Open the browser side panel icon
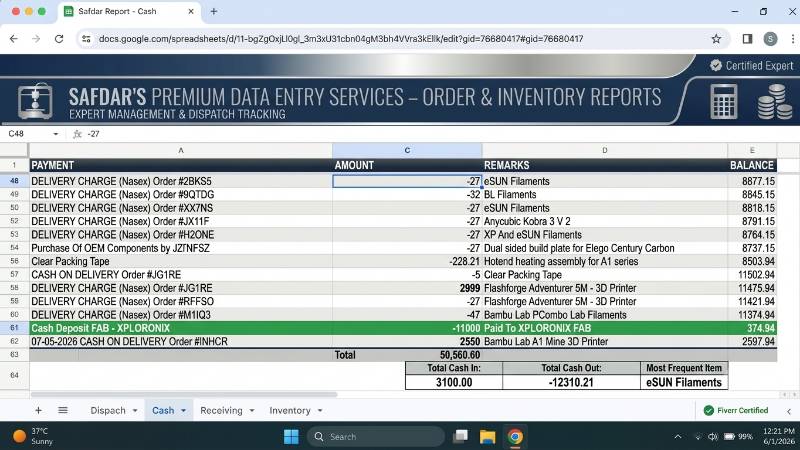Screen dimensions: 800x450 [747, 39]
